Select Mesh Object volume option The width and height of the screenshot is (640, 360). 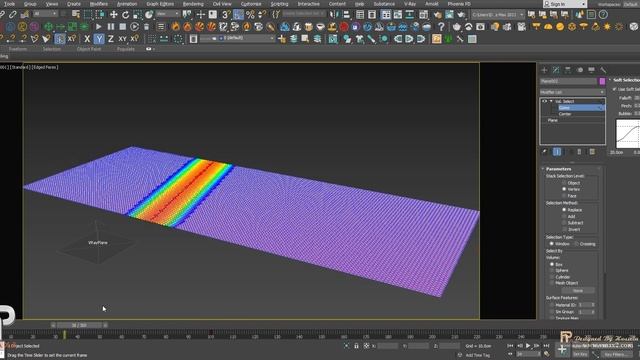click(552, 283)
